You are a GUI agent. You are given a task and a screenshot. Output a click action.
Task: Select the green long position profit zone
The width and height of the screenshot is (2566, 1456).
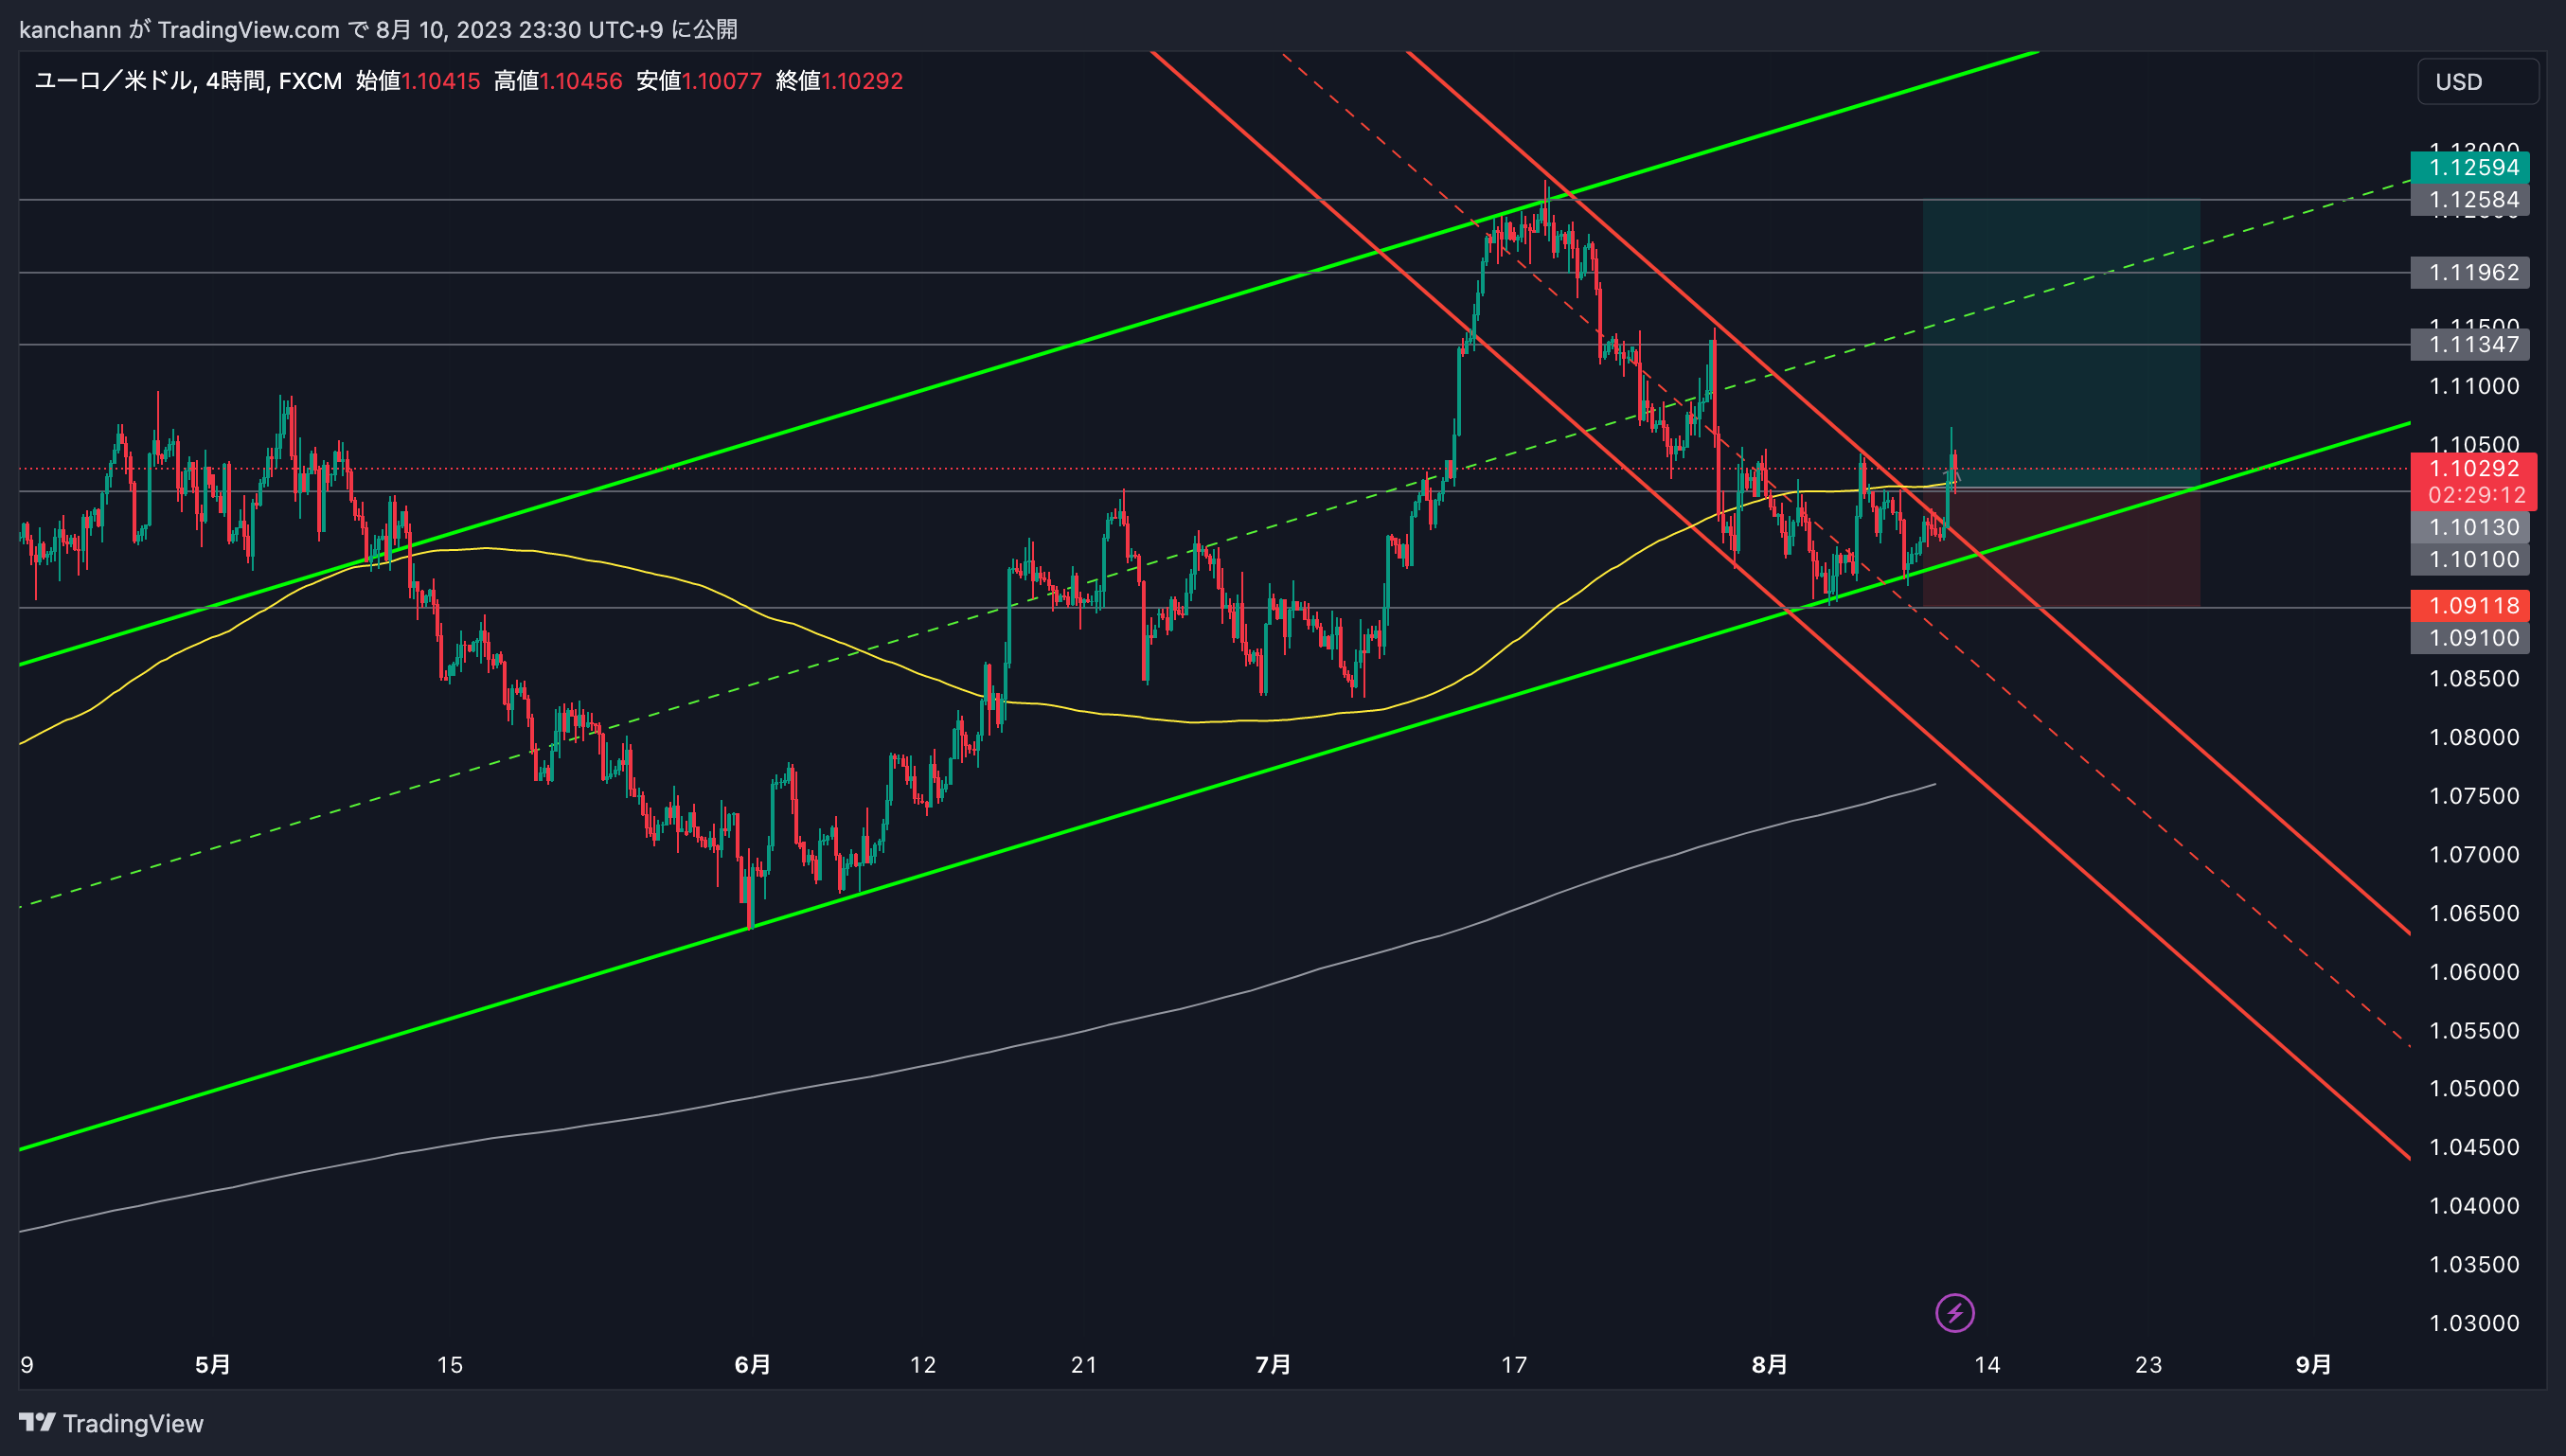2061,343
